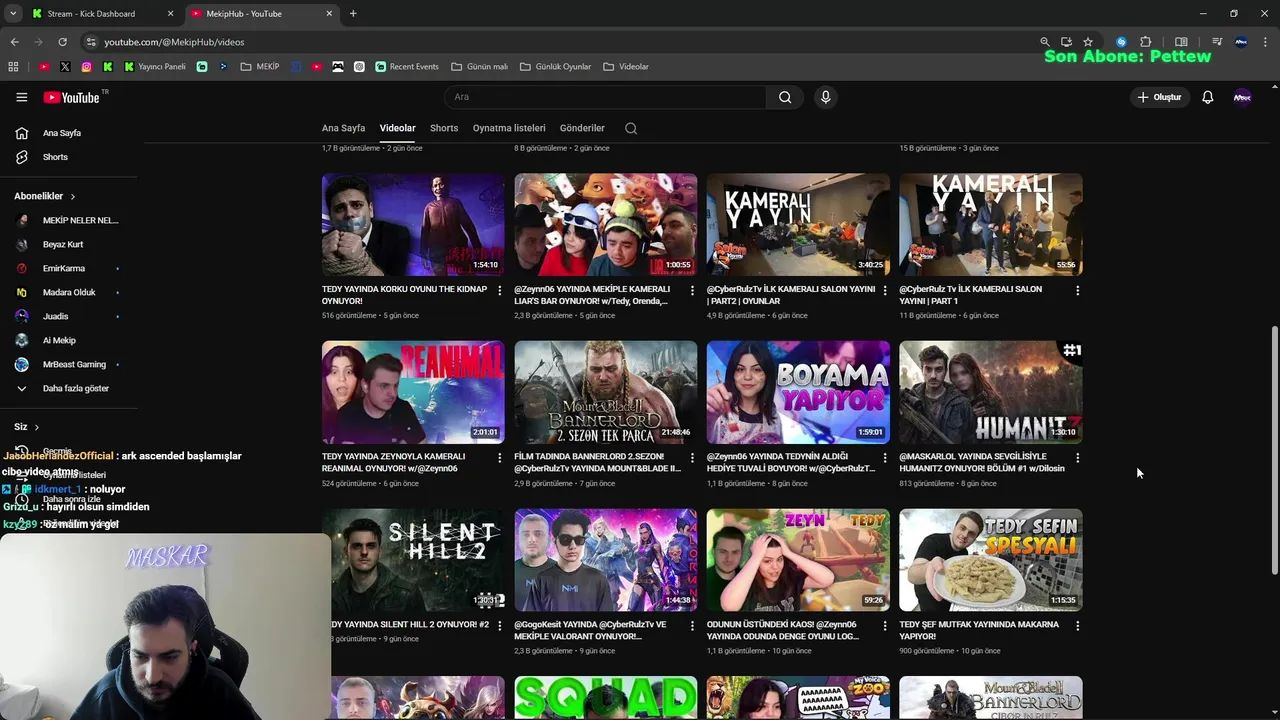Open options menu for THE KIDNAP video
This screenshot has height=720, width=1280.
[x=499, y=290]
